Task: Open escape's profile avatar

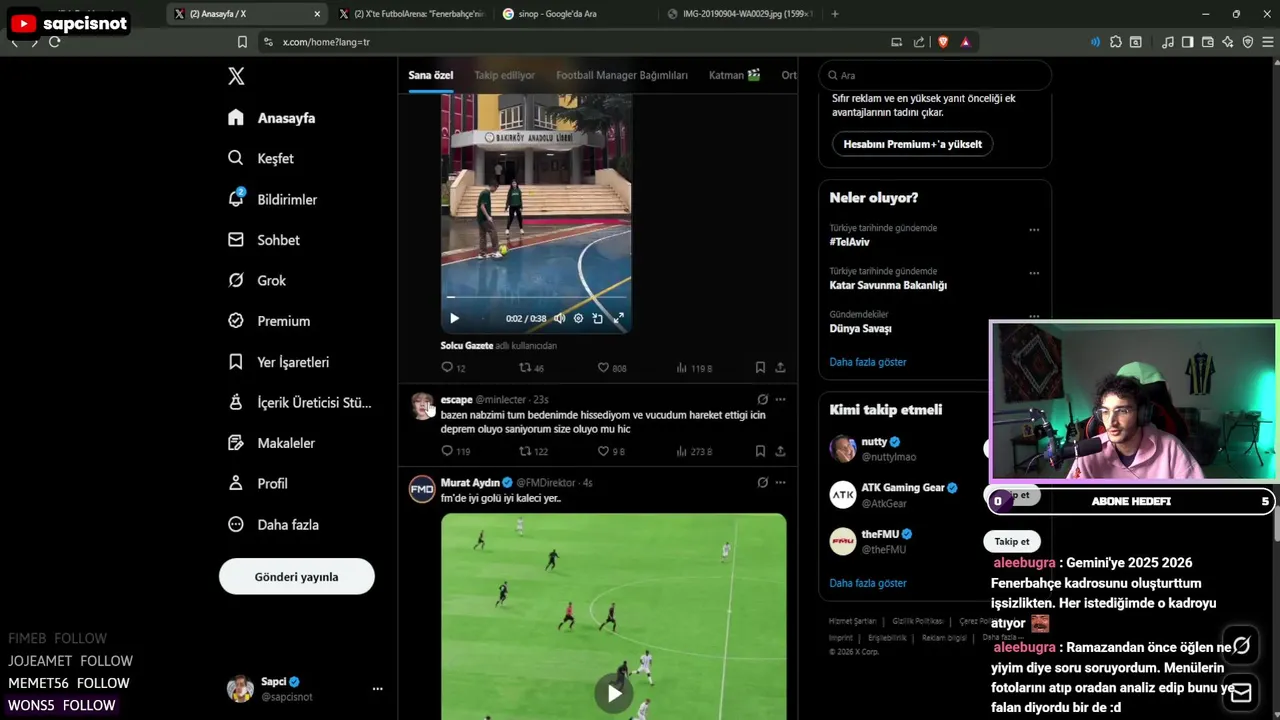Action: (422, 406)
